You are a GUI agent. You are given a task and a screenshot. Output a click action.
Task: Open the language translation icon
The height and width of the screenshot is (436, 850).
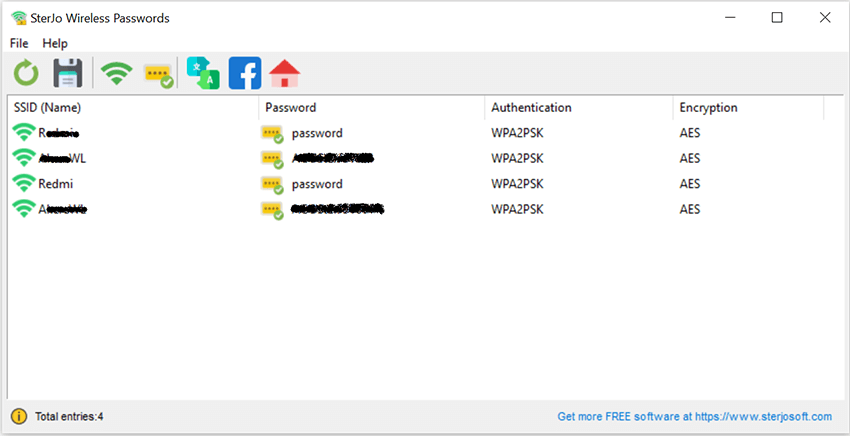[x=203, y=73]
